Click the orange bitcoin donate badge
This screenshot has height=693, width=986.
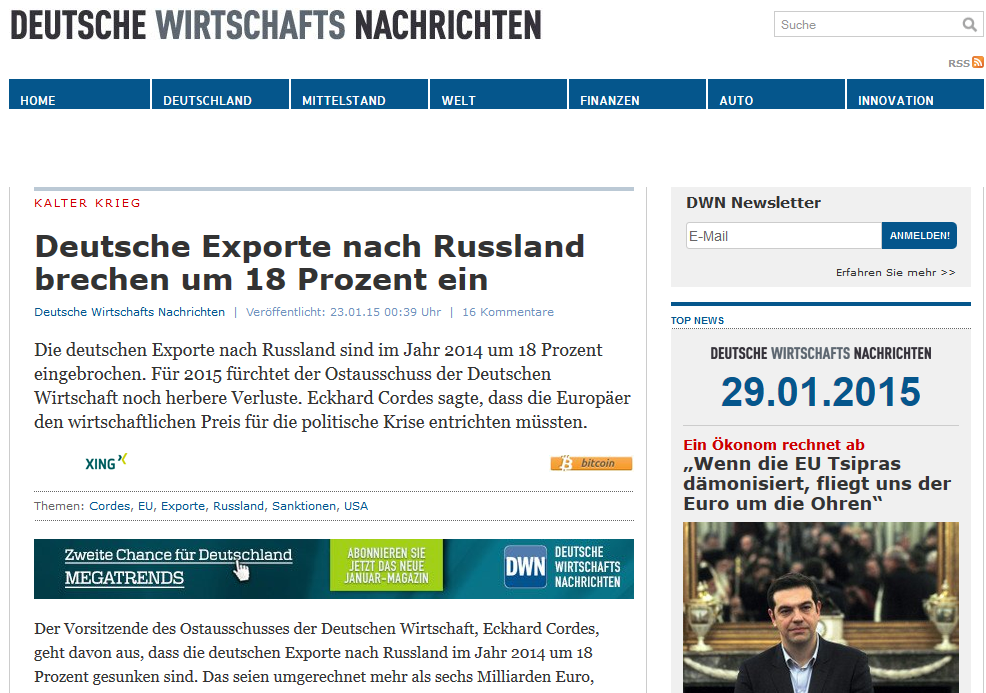tap(591, 463)
